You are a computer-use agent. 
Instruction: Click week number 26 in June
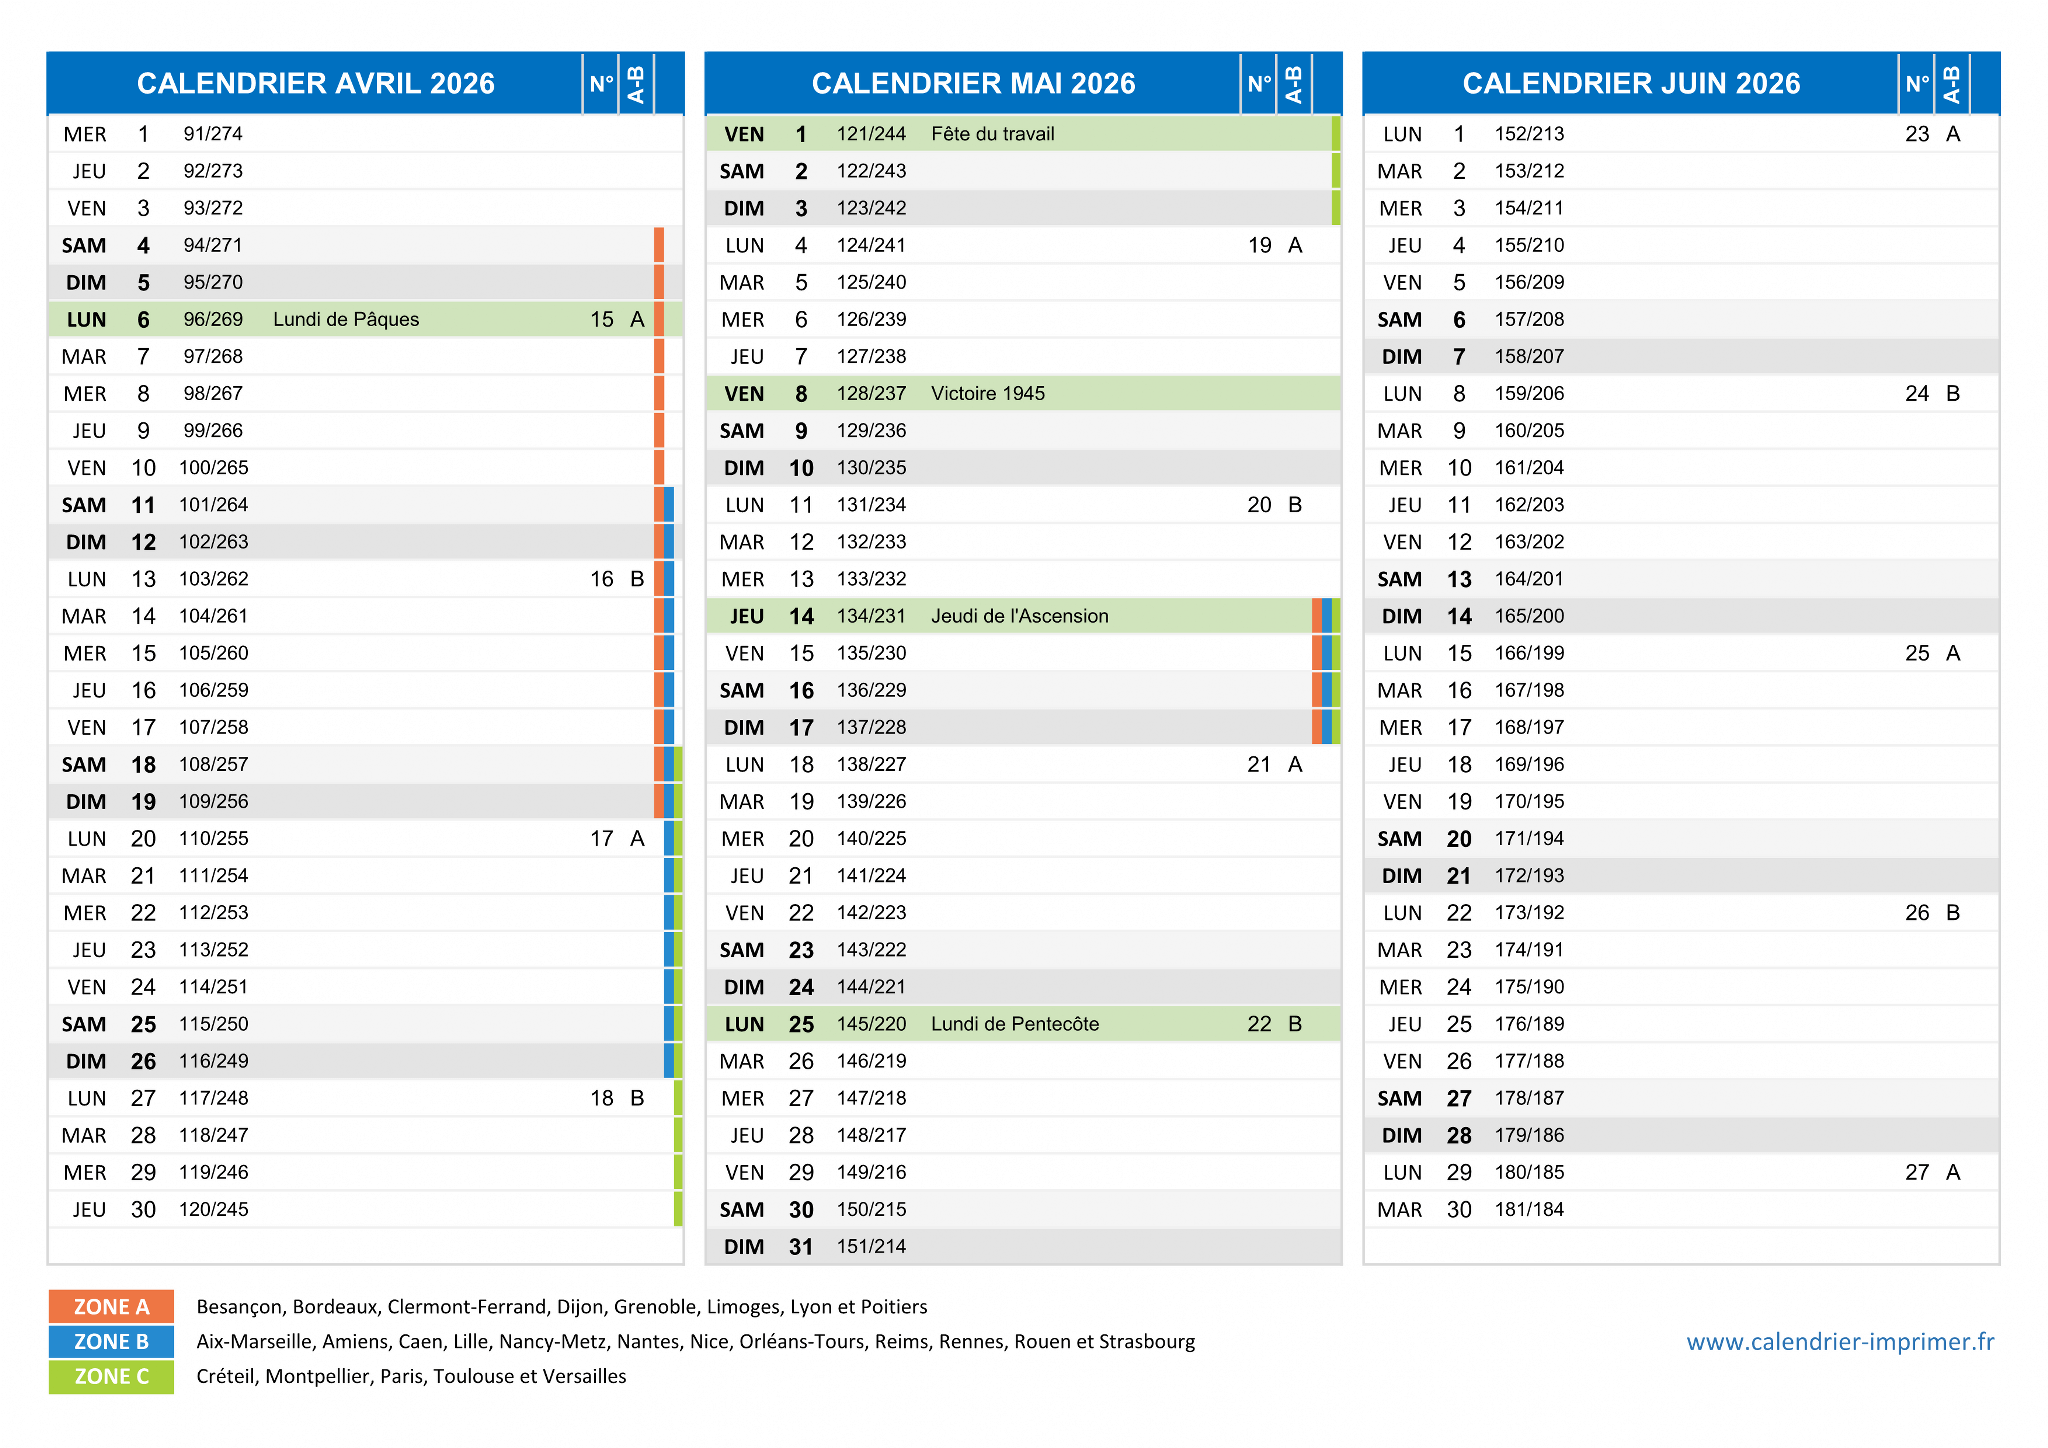click(x=1917, y=912)
